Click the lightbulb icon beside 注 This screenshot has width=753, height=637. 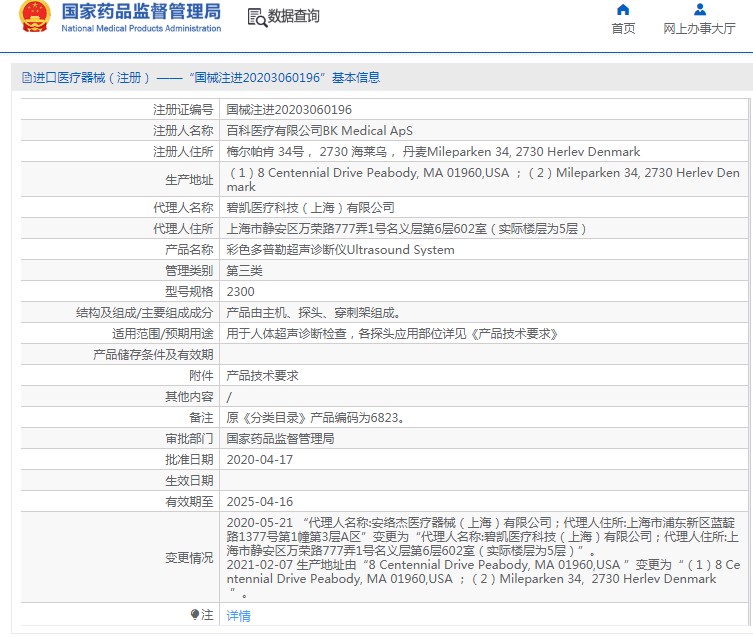pyautogui.click(x=194, y=614)
